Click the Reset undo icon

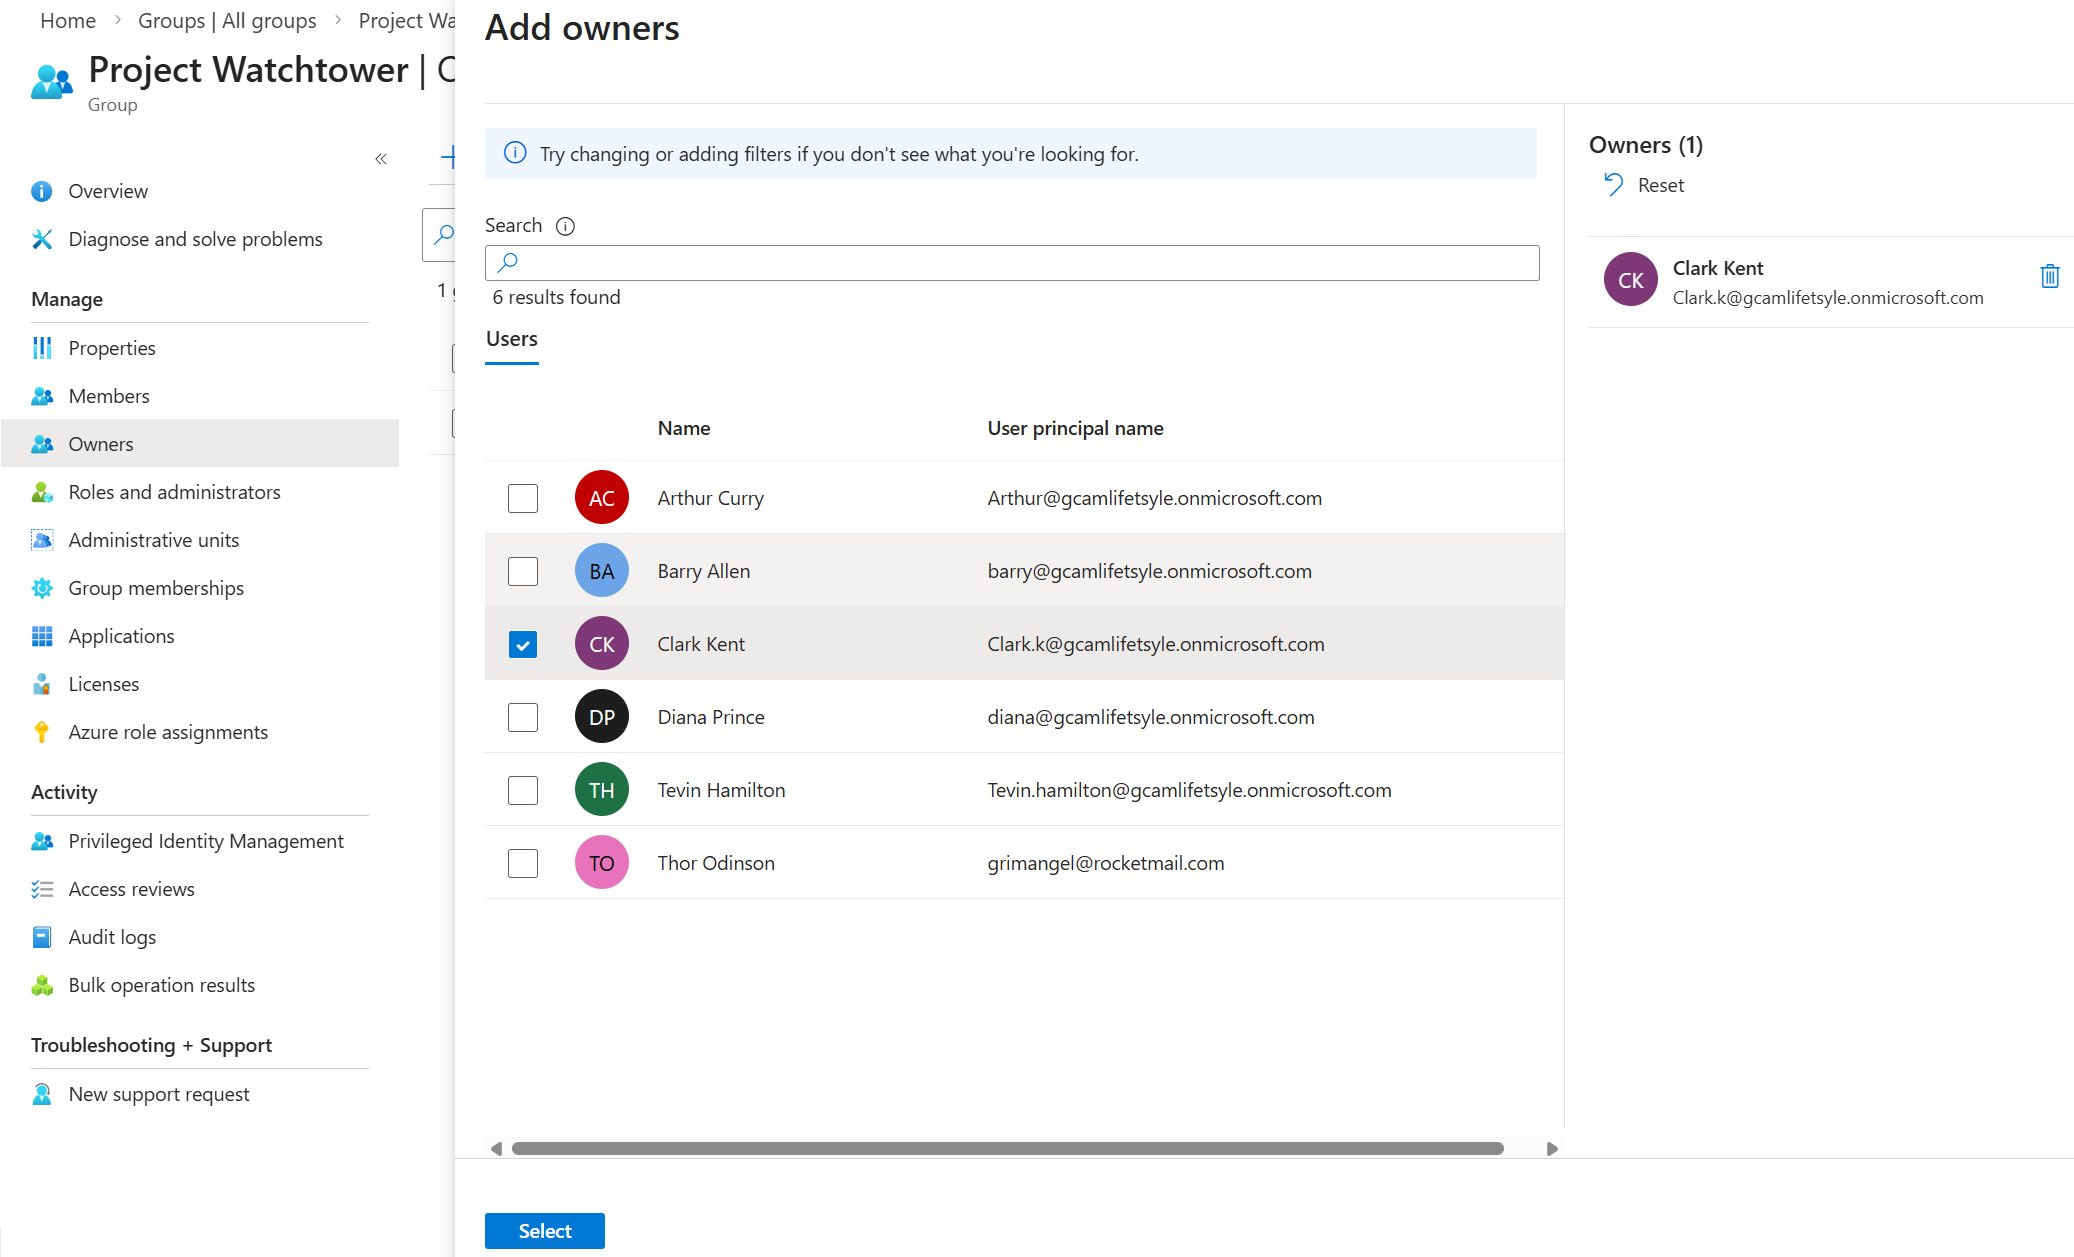coord(1613,185)
